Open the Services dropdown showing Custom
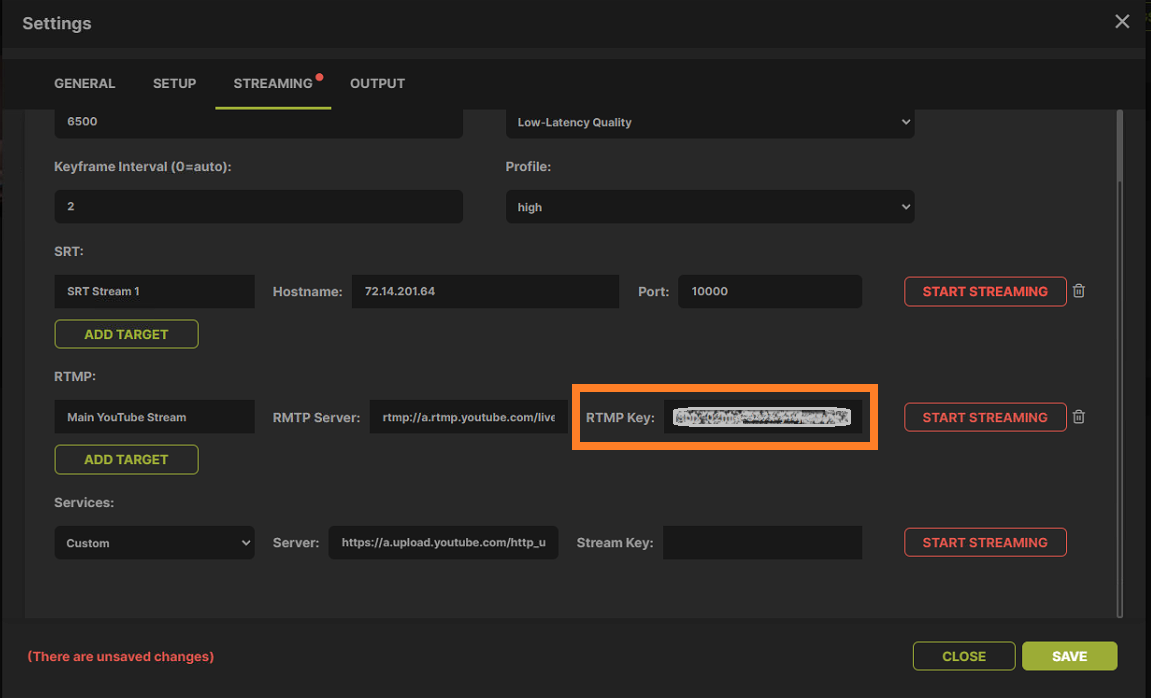 point(154,542)
